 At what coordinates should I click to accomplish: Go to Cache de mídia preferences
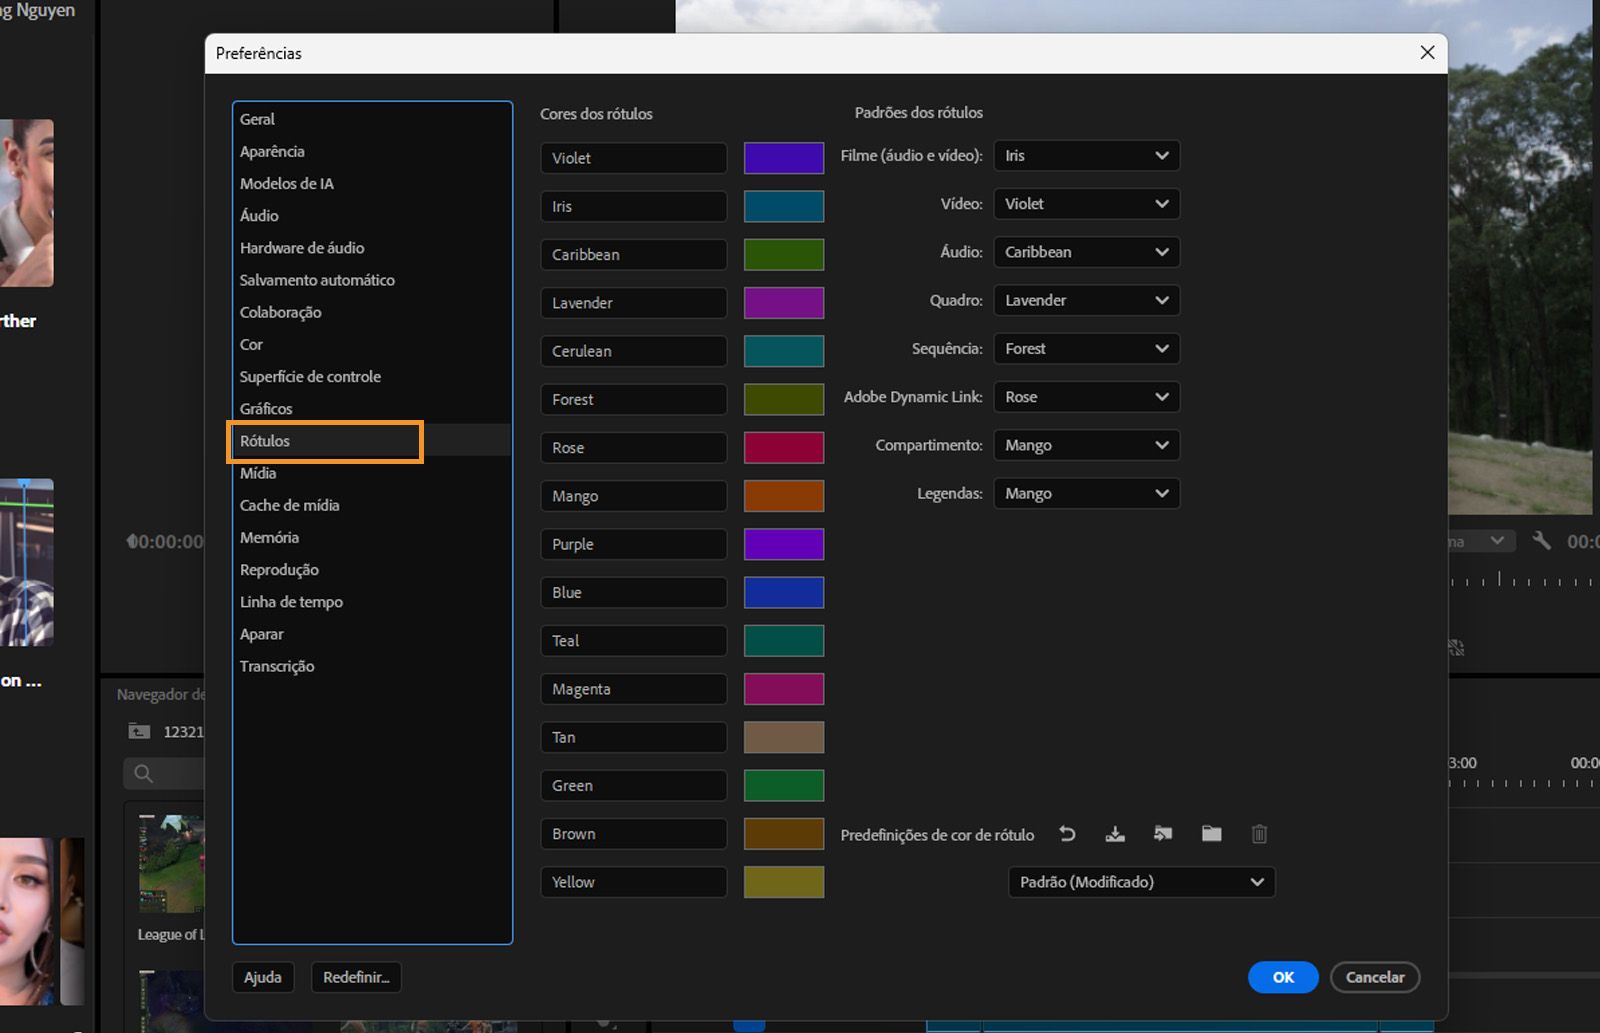tap(372, 505)
